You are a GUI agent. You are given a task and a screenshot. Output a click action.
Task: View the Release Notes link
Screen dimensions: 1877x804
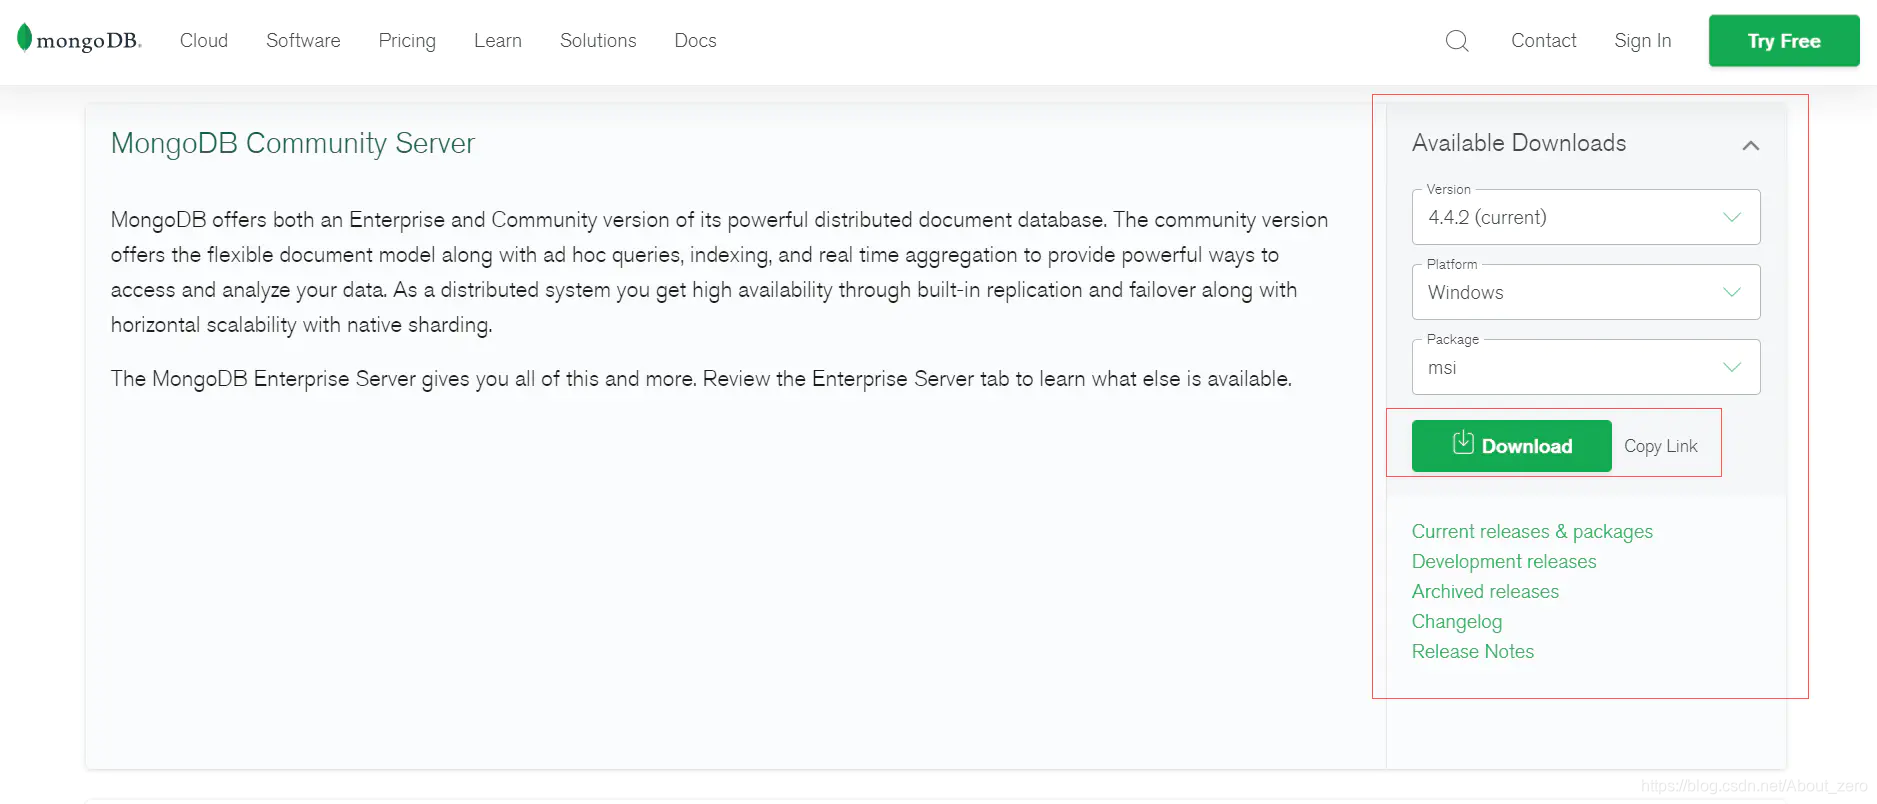[x=1472, y=651]
